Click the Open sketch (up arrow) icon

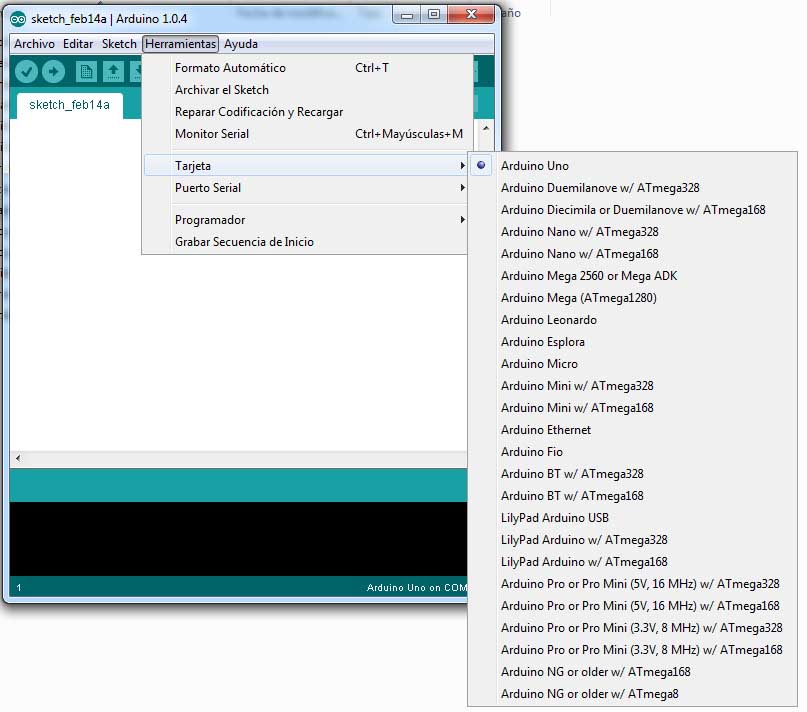point(113,72)
